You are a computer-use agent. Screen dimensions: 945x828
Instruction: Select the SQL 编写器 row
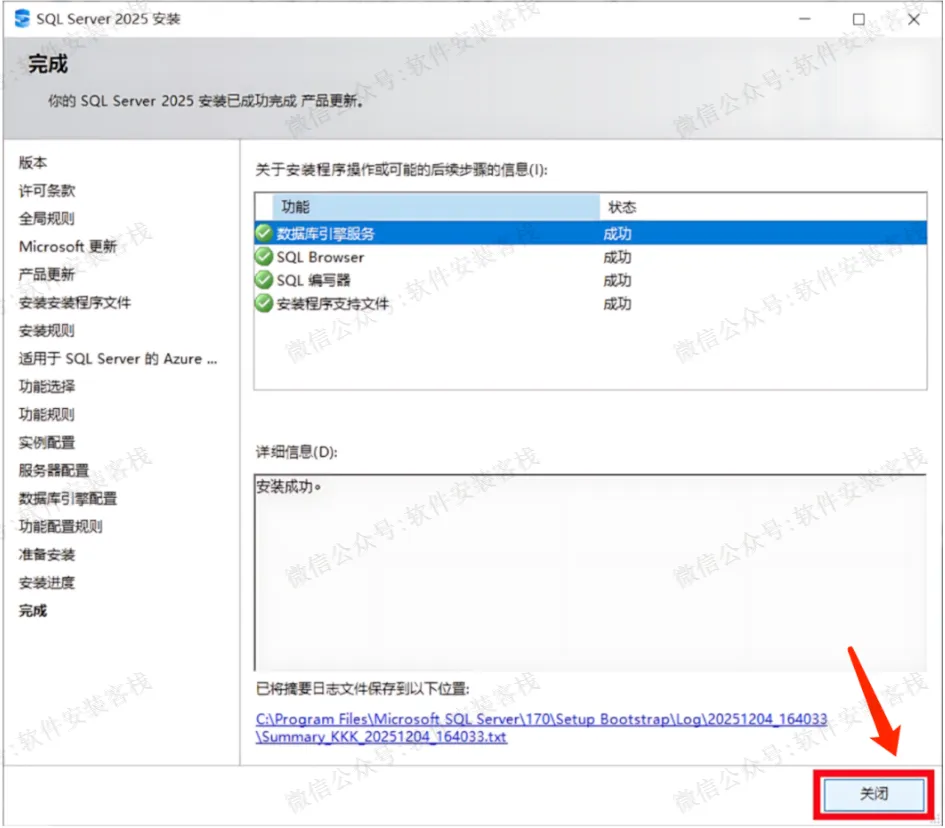pyautogui.click(x=591, y=280)
